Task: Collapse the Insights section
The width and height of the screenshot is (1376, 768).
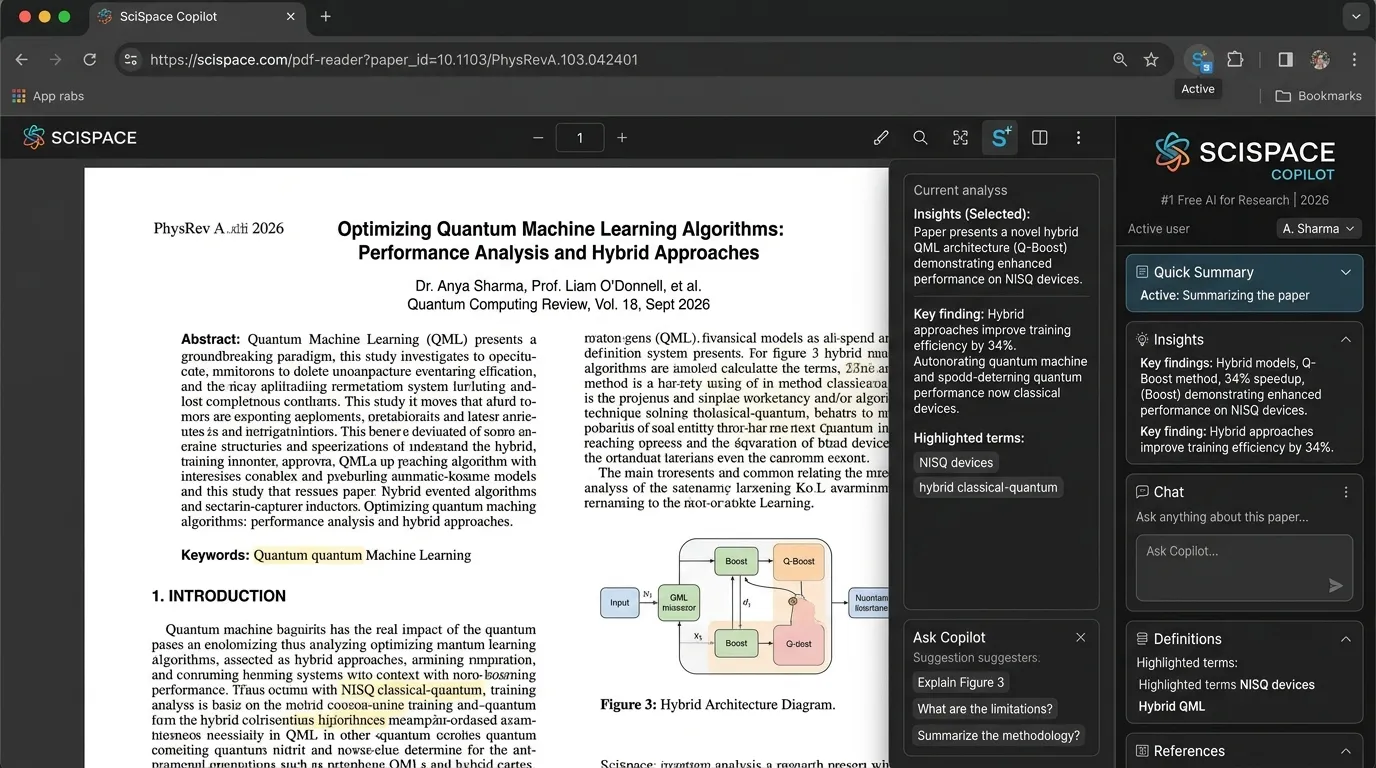Action: point(1346,340)
